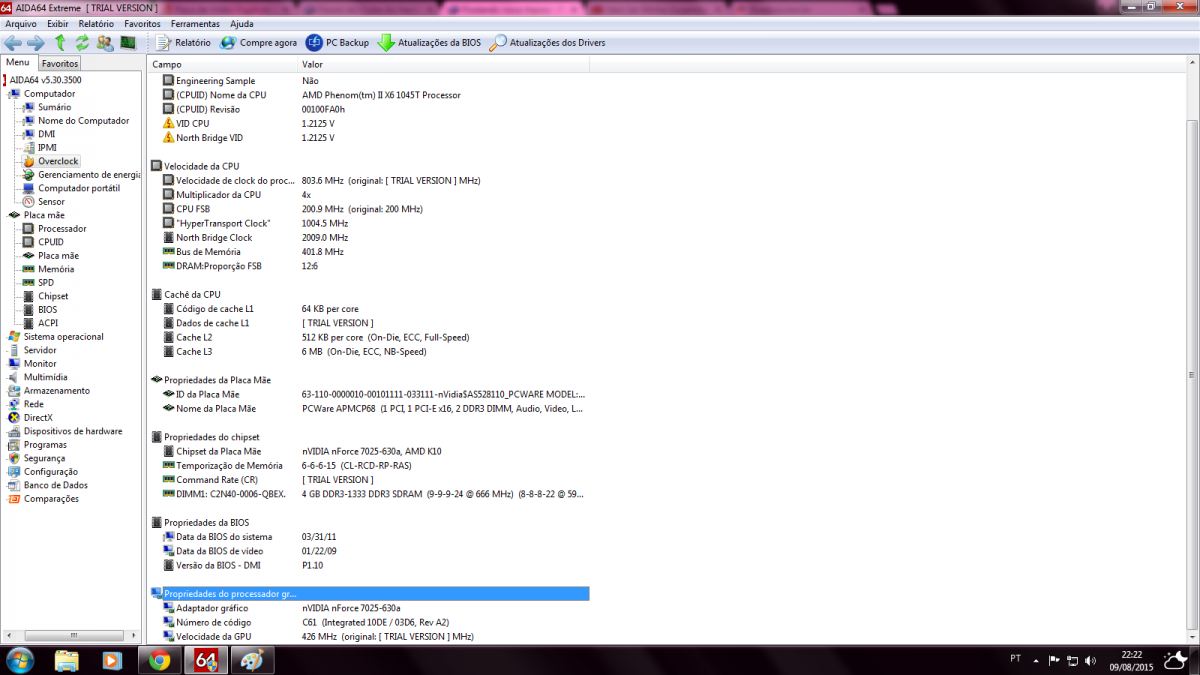
Task: Open the Relatório menu
Action: 96,23
